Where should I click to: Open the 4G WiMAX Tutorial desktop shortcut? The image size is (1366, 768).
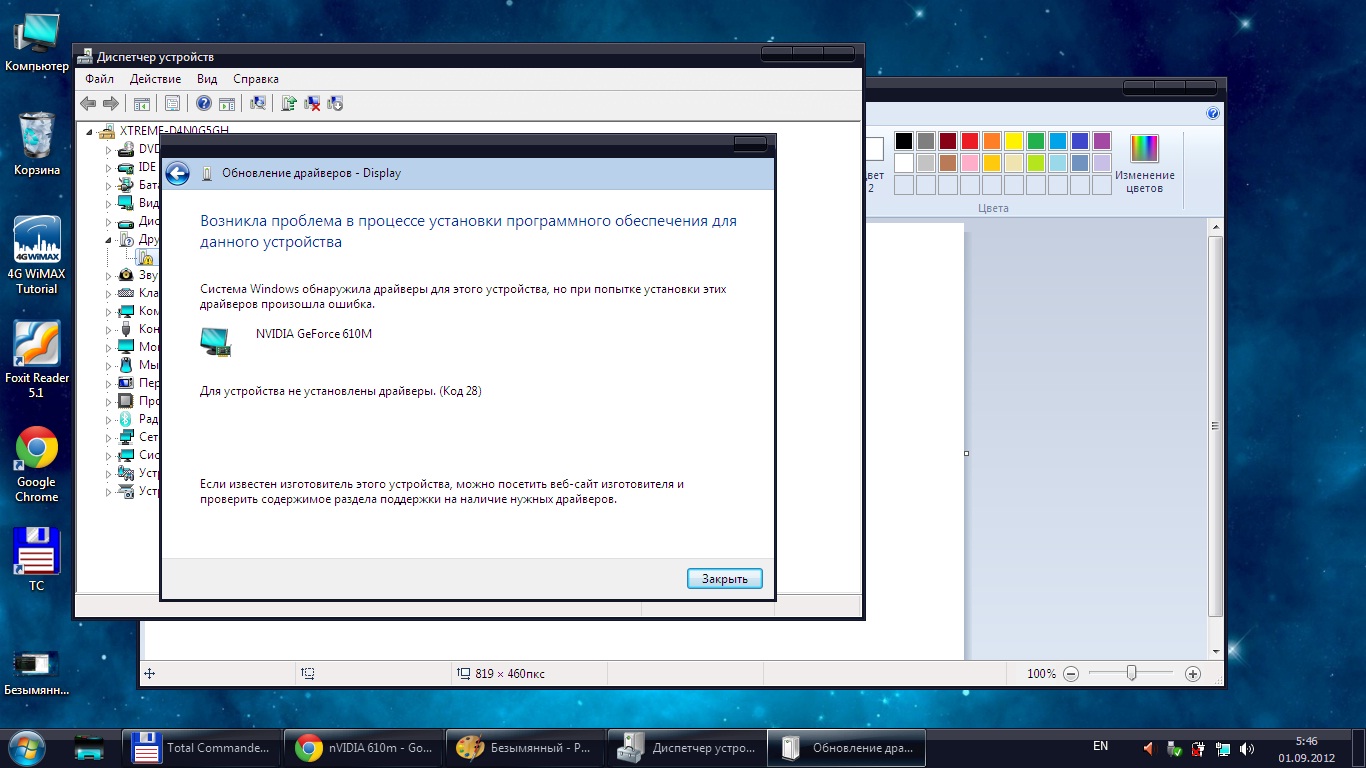(37, 255)
